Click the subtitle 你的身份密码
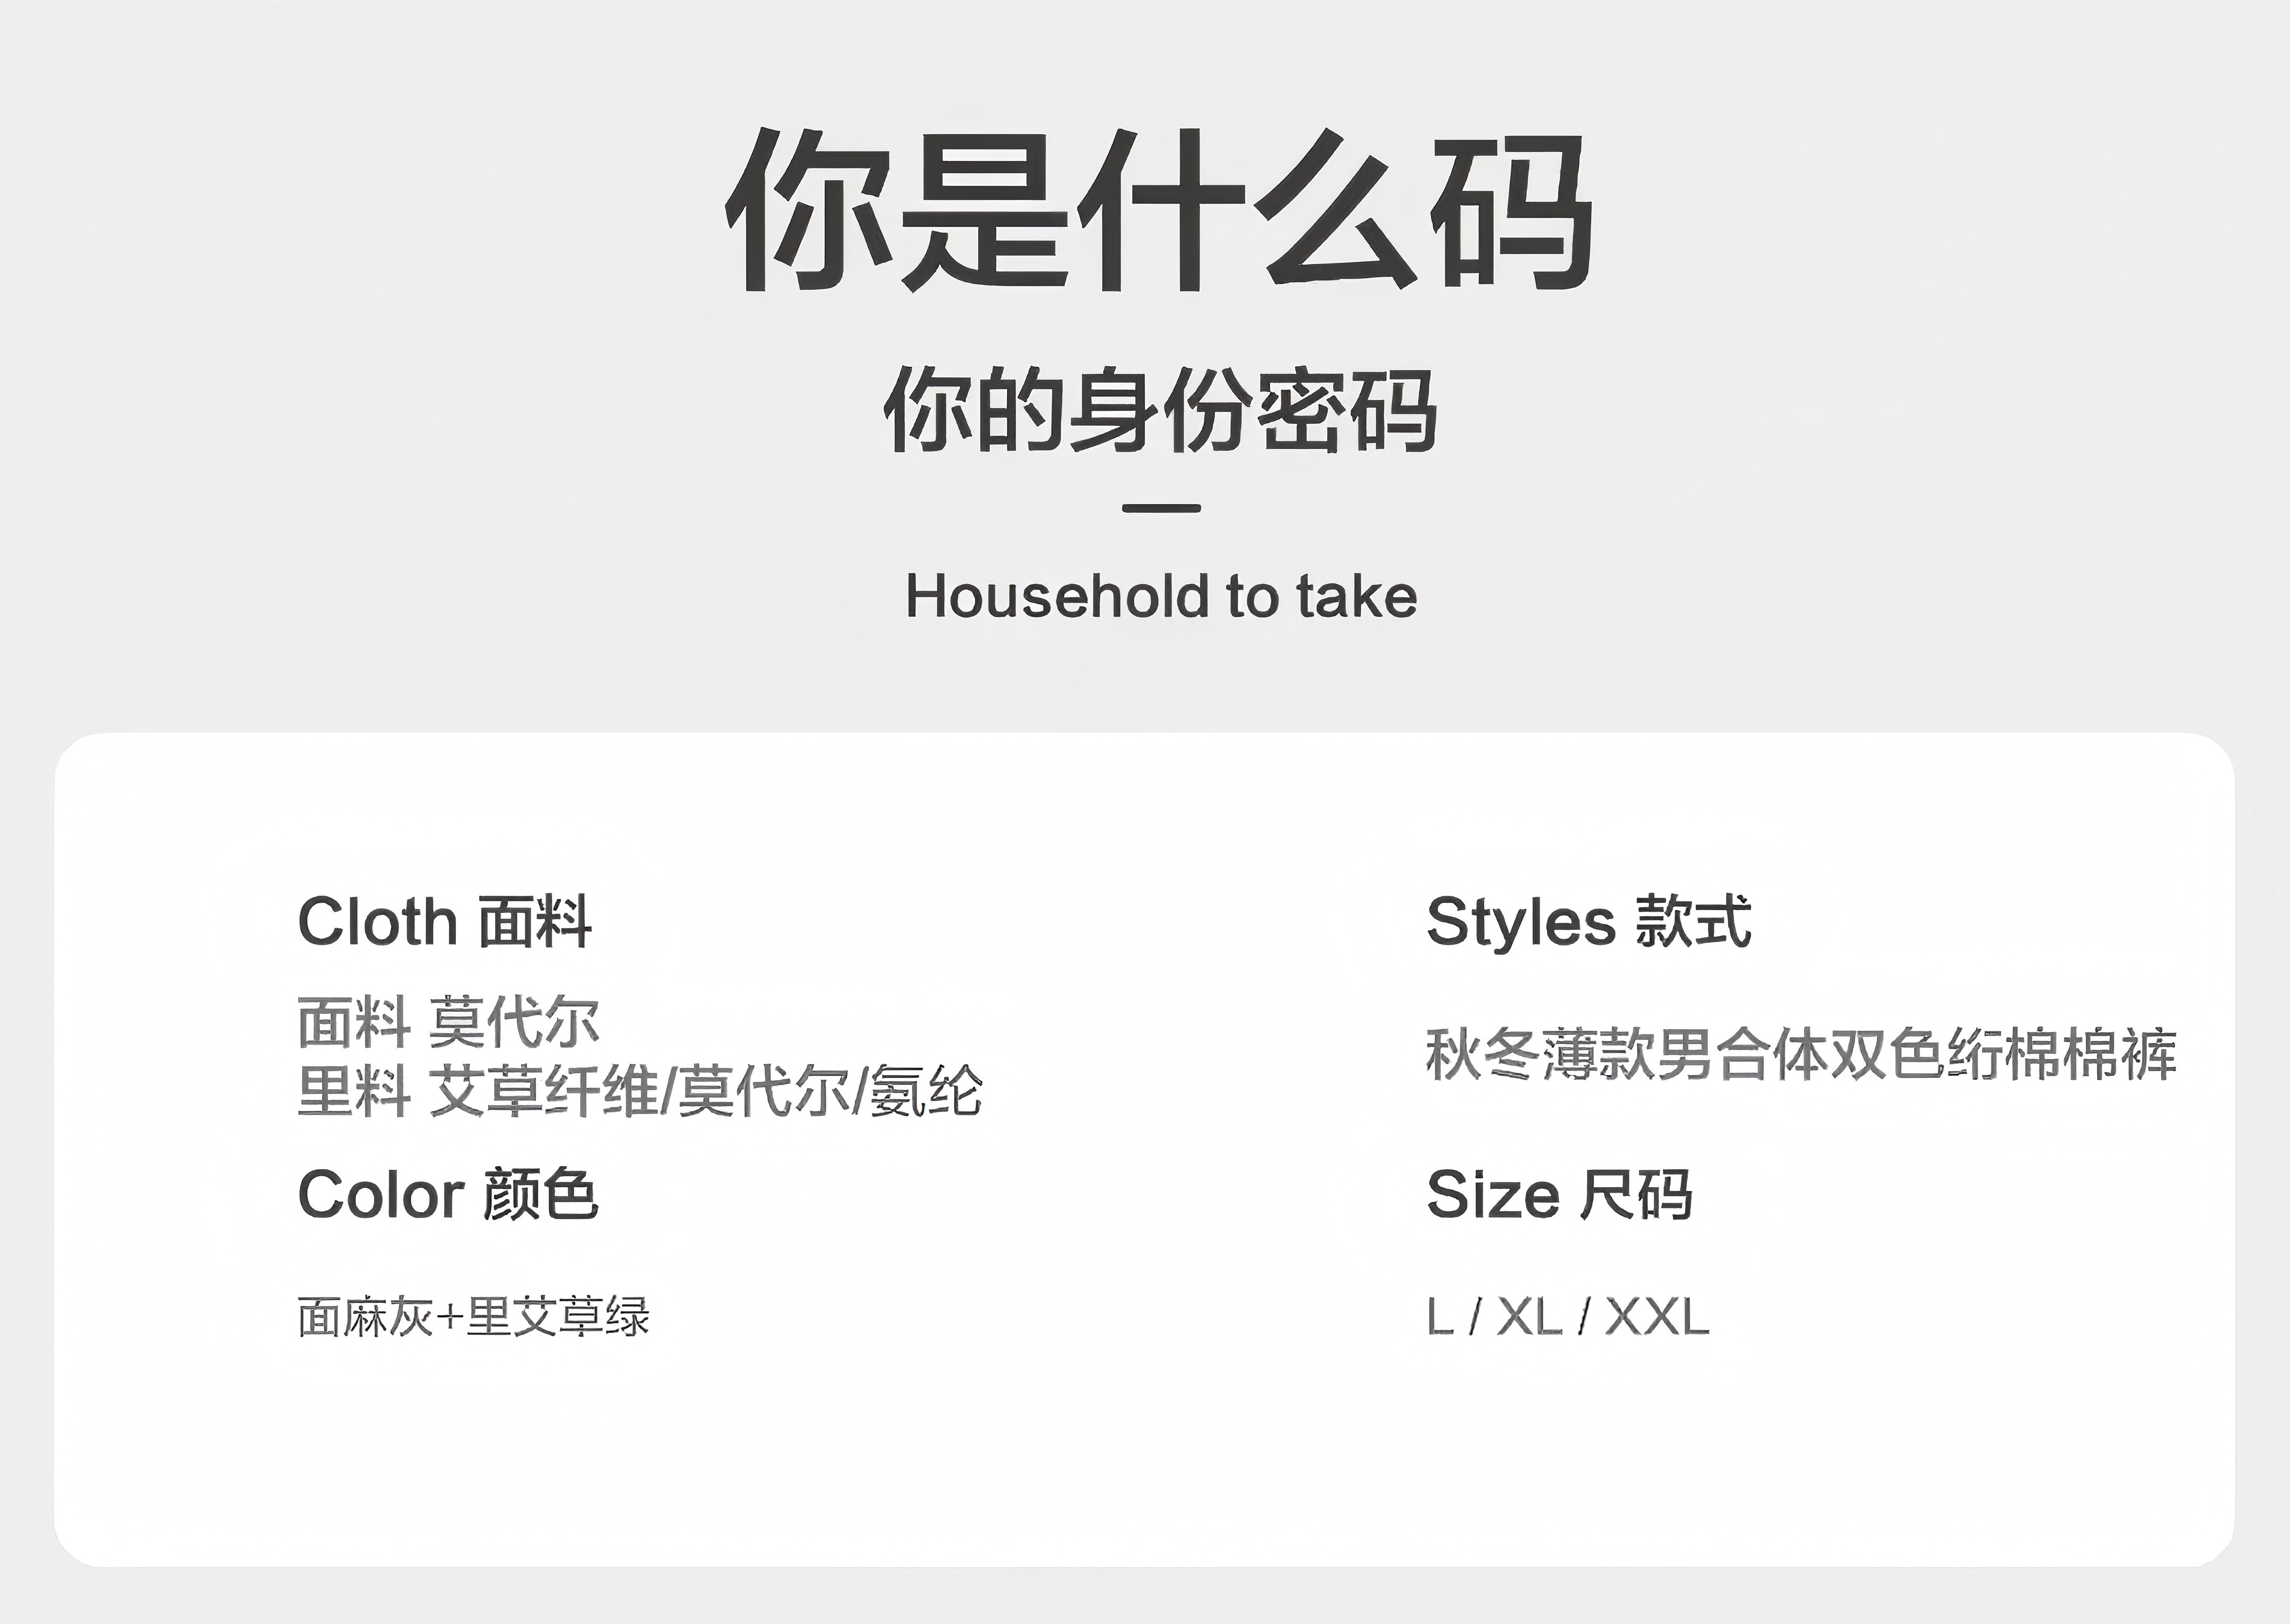 pos(1160,410)
